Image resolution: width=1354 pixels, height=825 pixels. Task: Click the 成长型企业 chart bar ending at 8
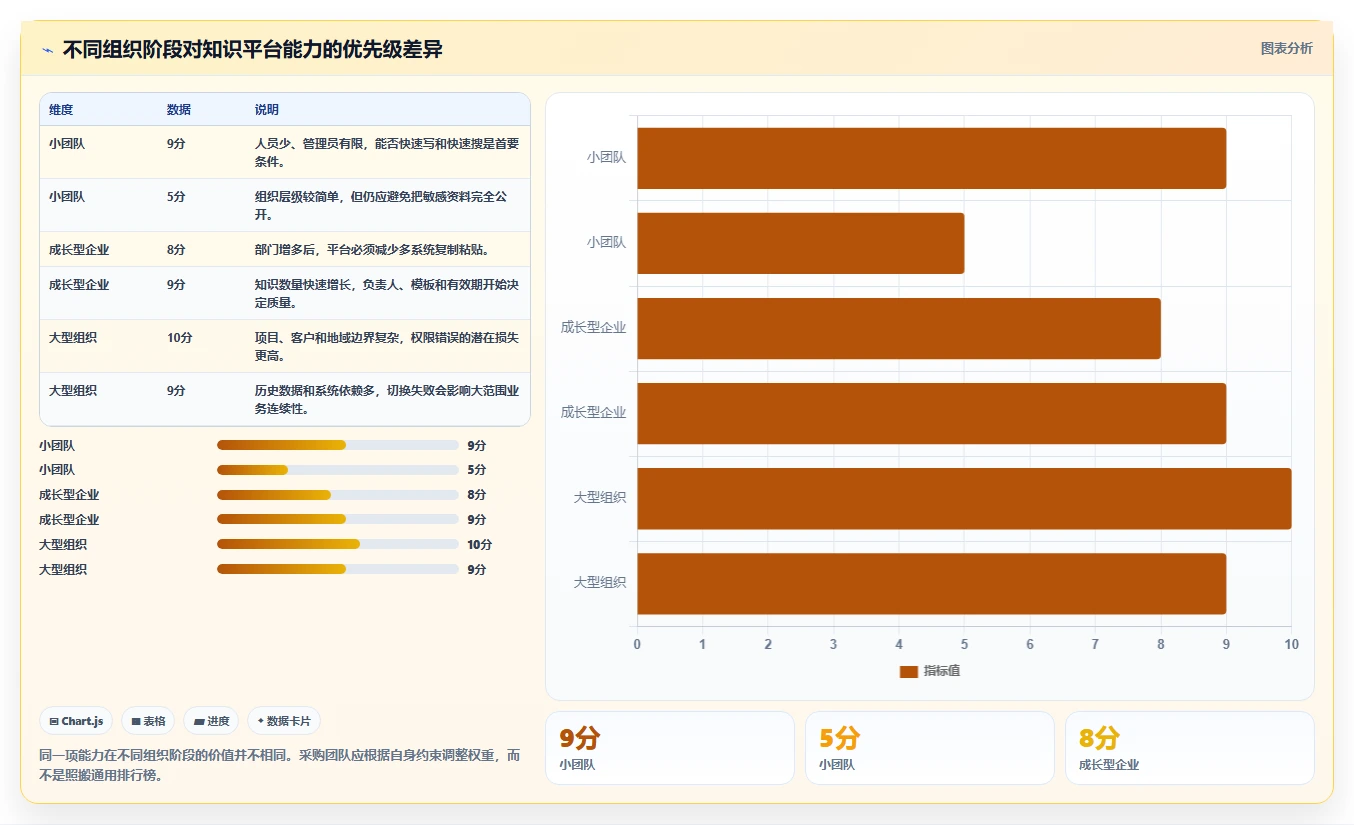pos(899,328)
